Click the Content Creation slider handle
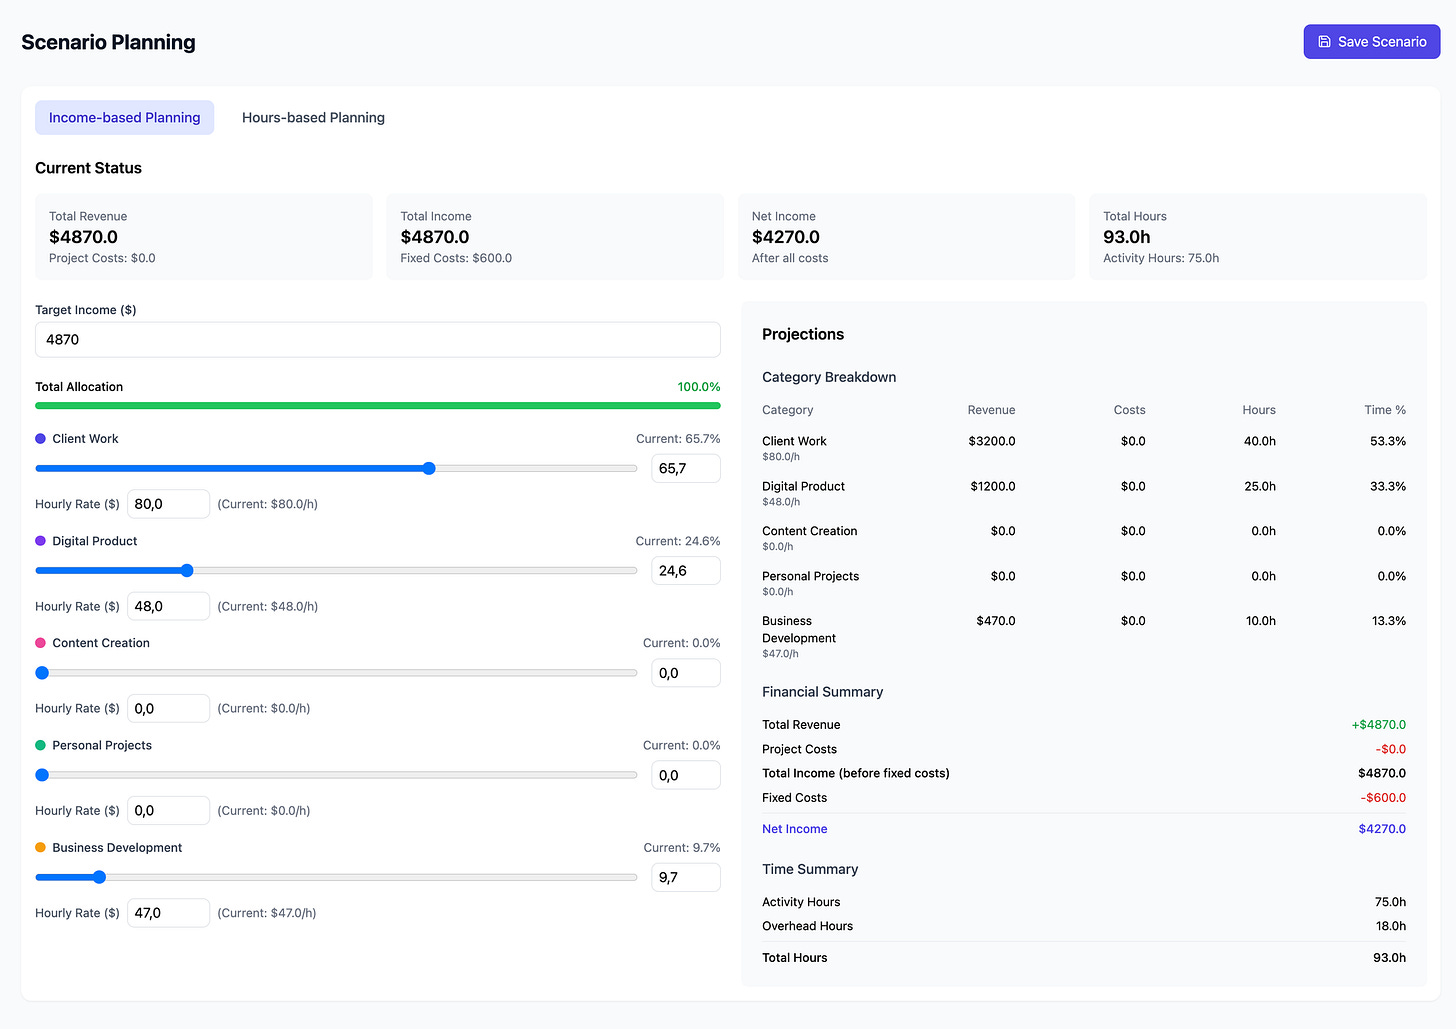Viewport: 1456px width, 1029px height. pyautogui.click(x=42, y=673)
